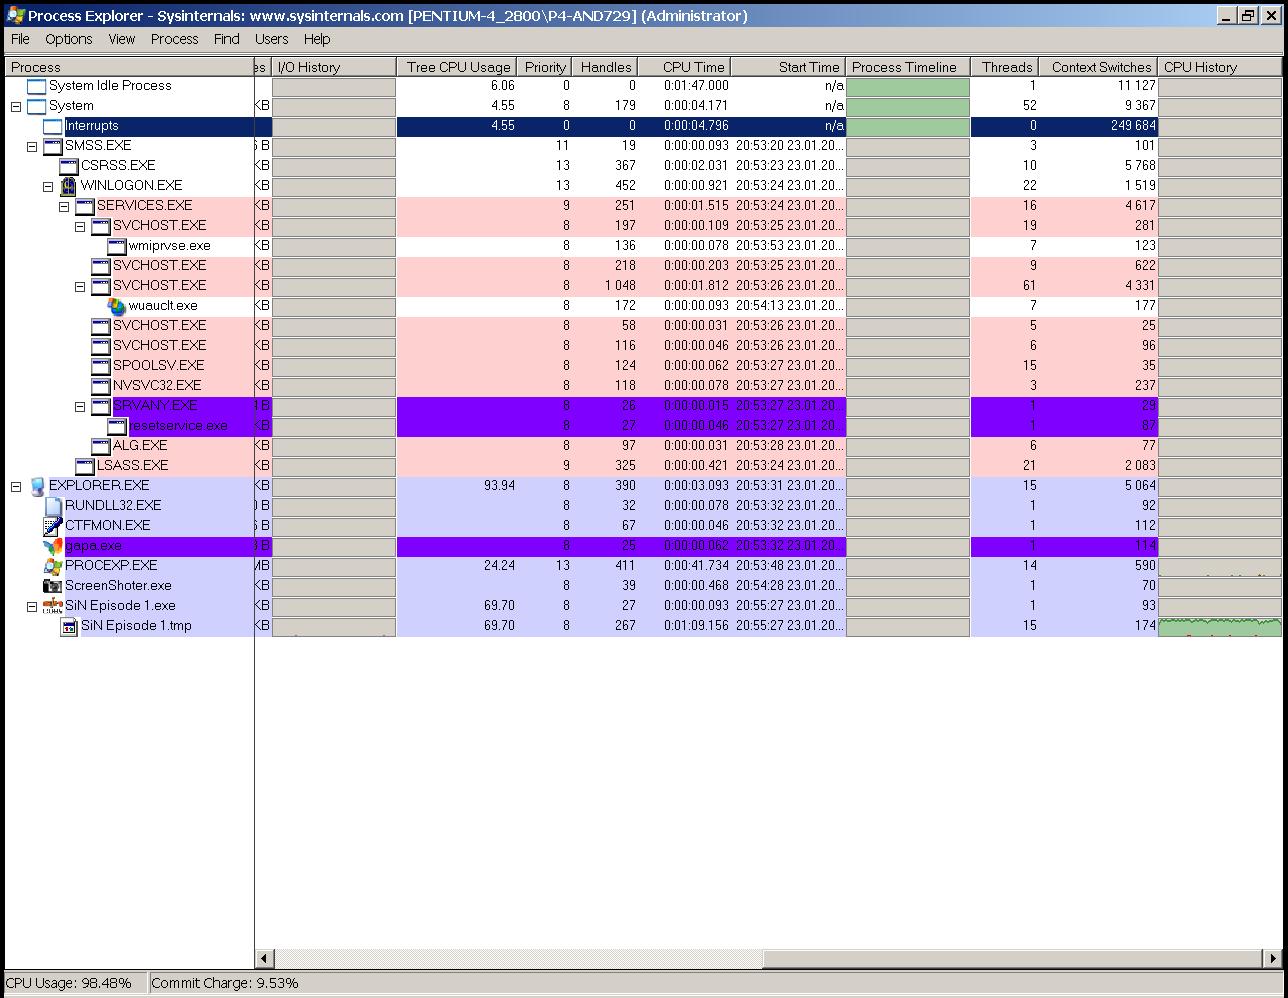Click the resetservice.exe process icon
The height and width of the screenshot is (998, 1288).
116,426
